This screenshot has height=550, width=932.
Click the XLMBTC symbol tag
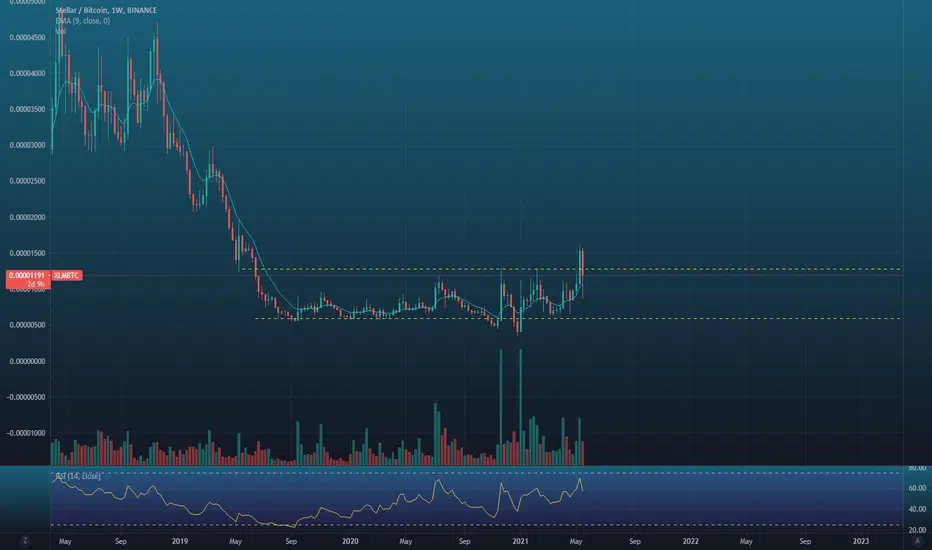point(66,276)
